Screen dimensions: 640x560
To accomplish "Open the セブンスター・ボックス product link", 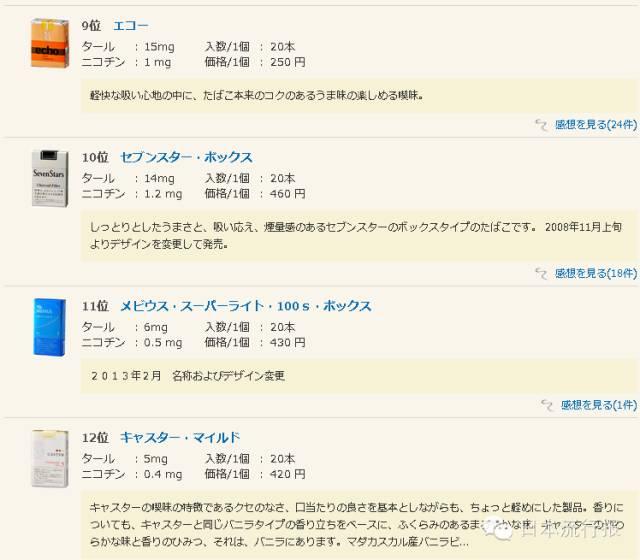I will pos(187,157).
